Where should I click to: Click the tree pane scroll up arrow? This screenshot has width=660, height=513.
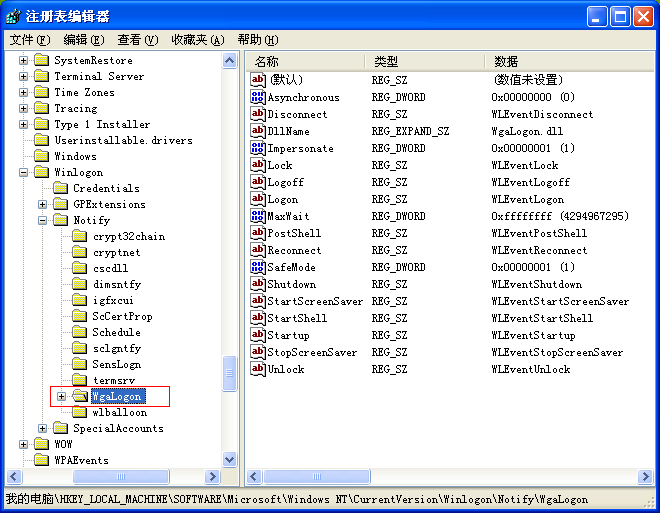(230, 61)
